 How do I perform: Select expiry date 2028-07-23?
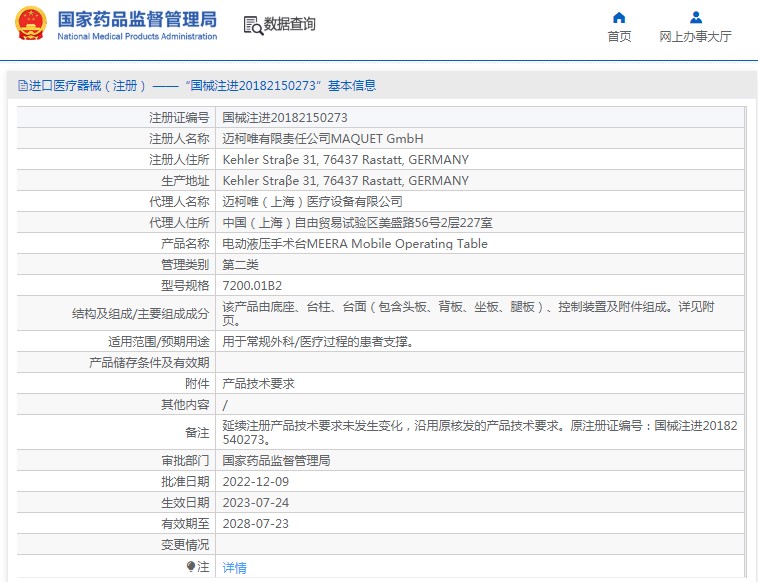coord(256,524)
